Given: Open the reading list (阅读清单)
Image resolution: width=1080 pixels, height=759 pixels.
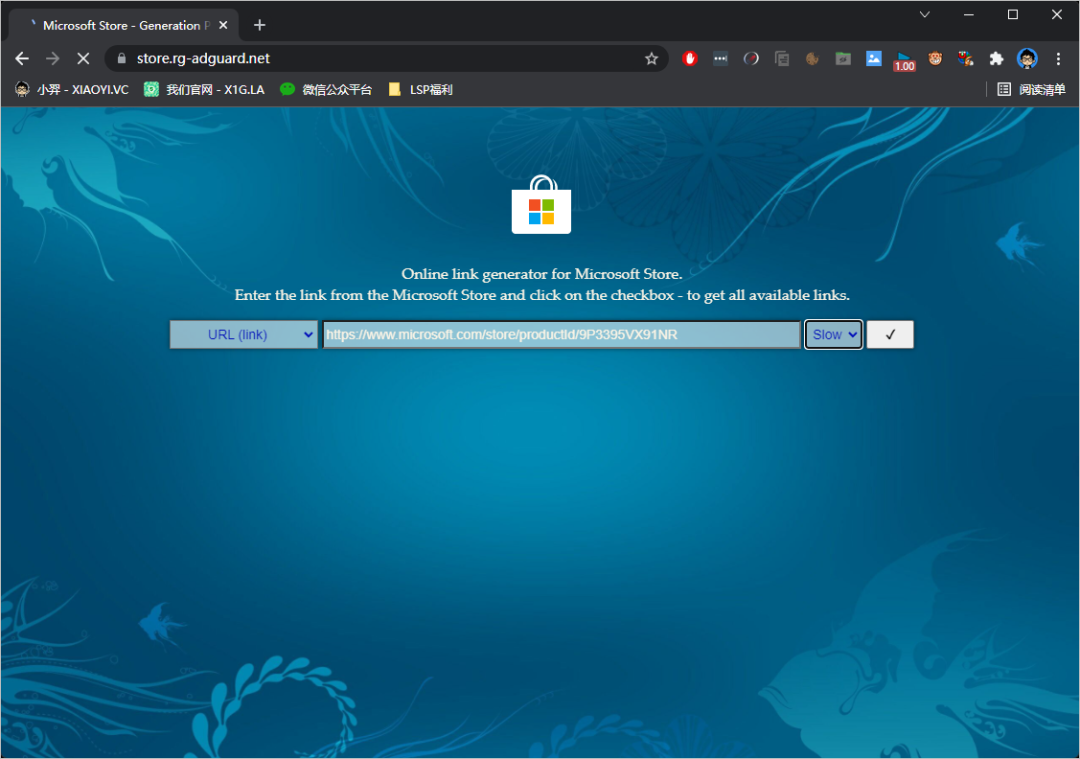Looking at the screenshot, I should click(x=1031, y=90).
